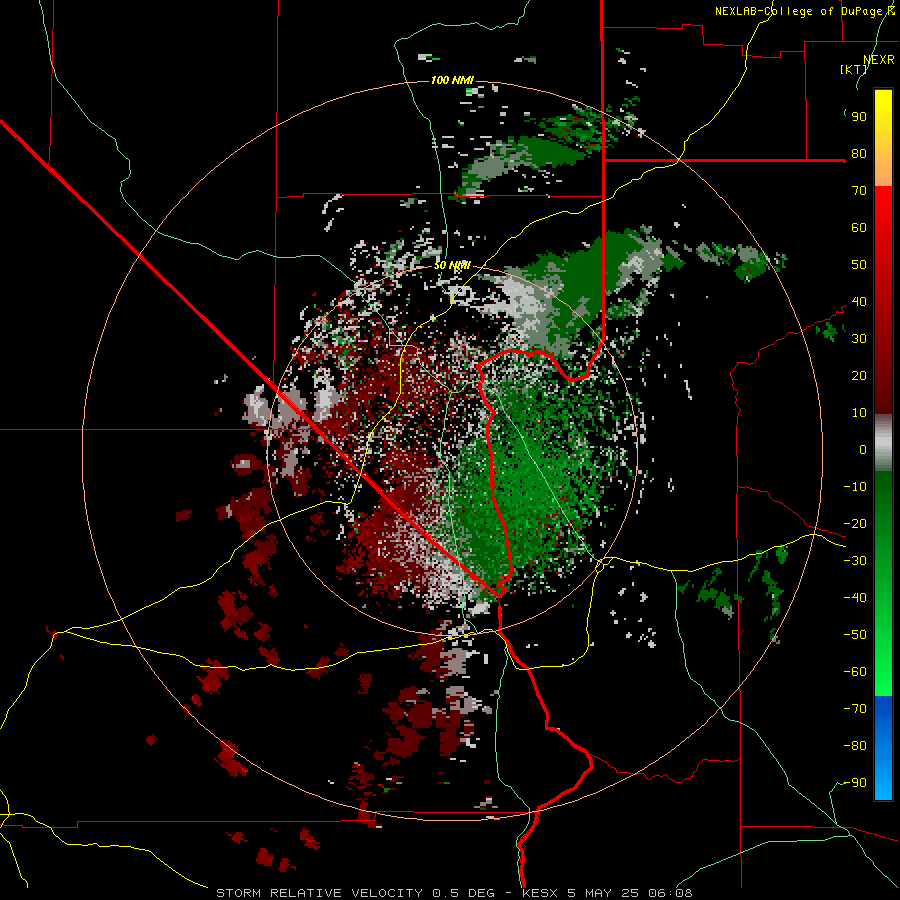Screen dimensions: 900x900
Task: Click the -90 value on the velocity scale
Action: pos(855,783)
